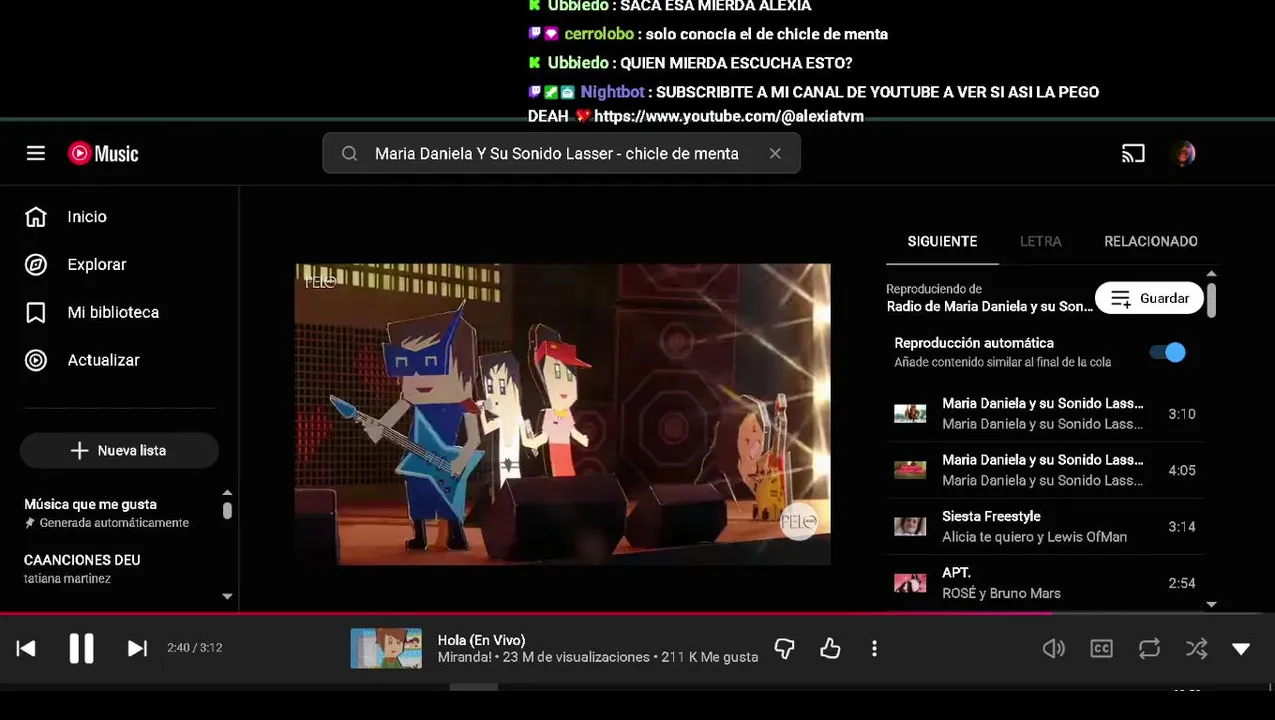Play Siesta Freestyle in the queue
Screen dimensions: 1275x720
click(x=1045, y=527)
